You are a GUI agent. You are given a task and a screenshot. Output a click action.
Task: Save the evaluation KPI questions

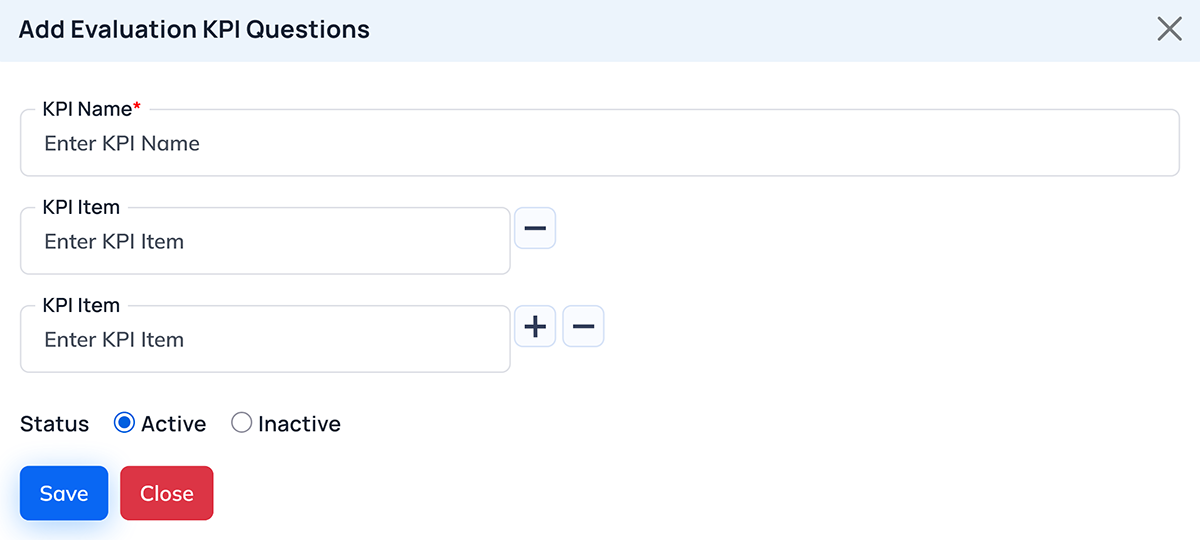64,493
